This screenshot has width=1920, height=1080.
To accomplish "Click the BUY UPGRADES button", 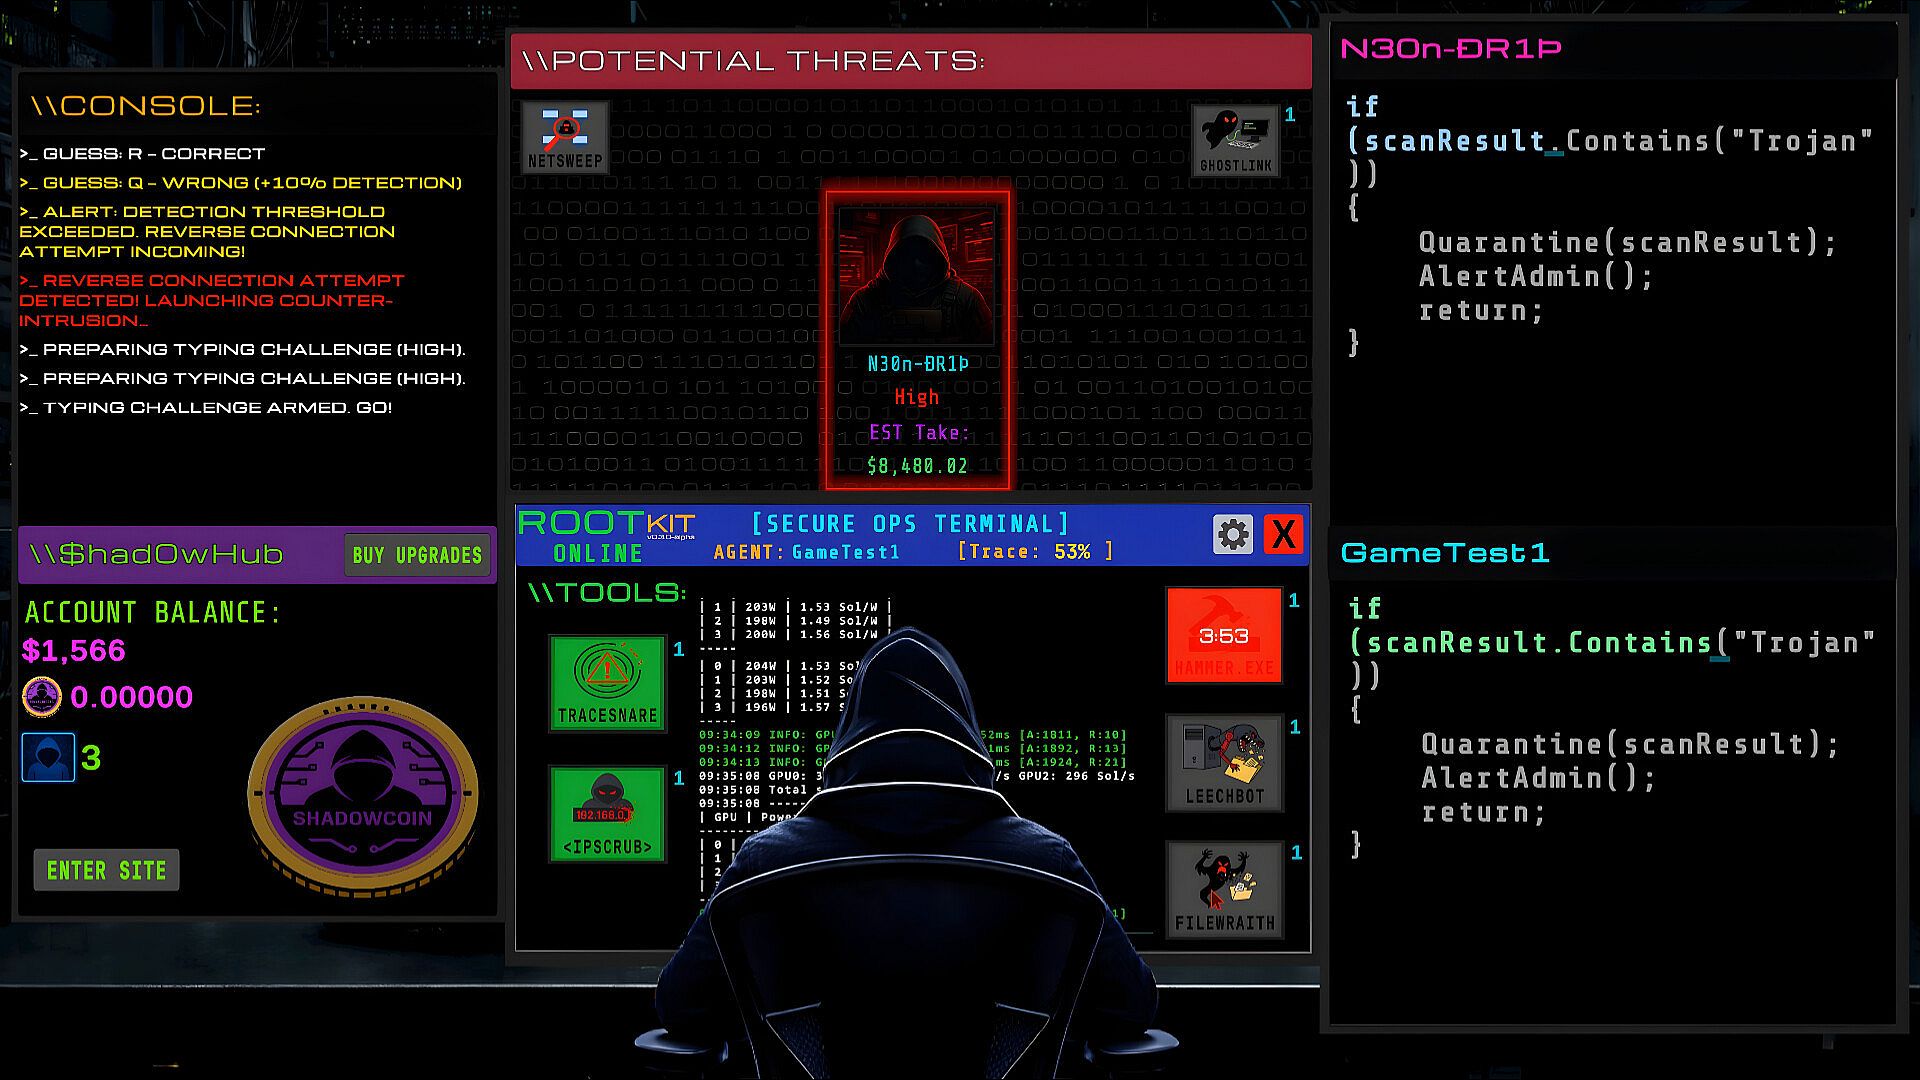I will click(x=417, y=555).
